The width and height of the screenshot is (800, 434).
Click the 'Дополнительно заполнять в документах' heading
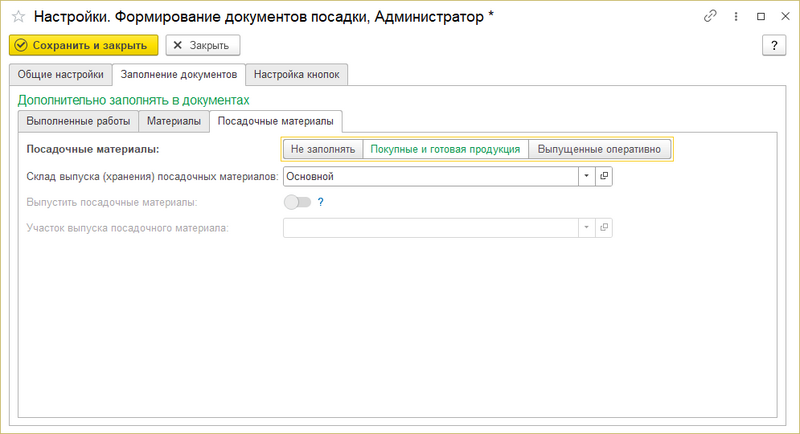134,100
